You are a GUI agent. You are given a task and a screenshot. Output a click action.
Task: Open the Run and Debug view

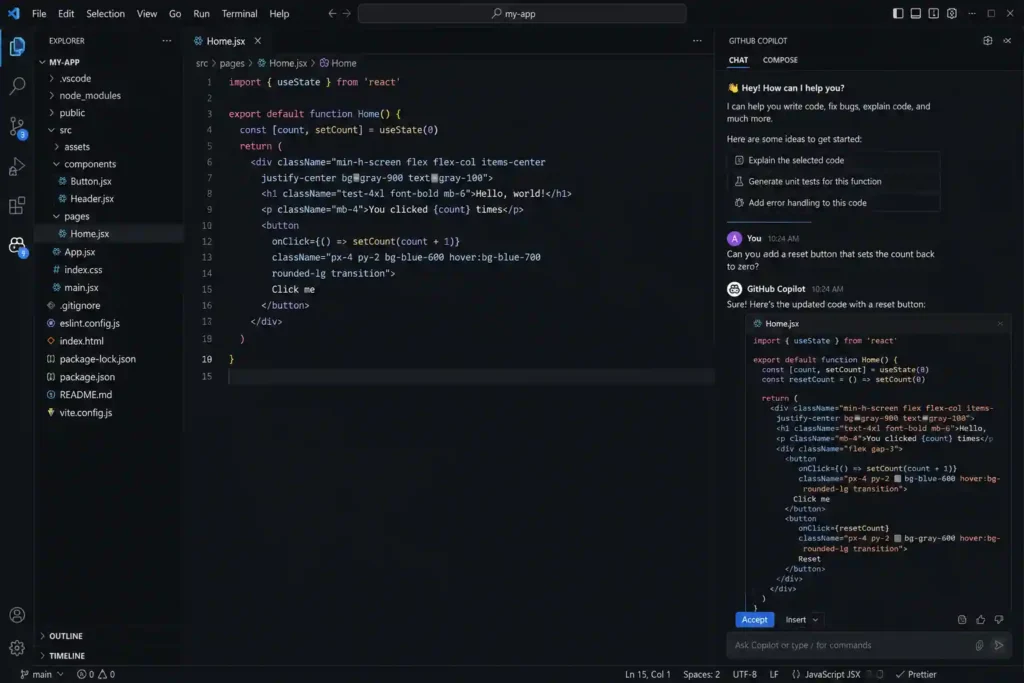point(17,167)
